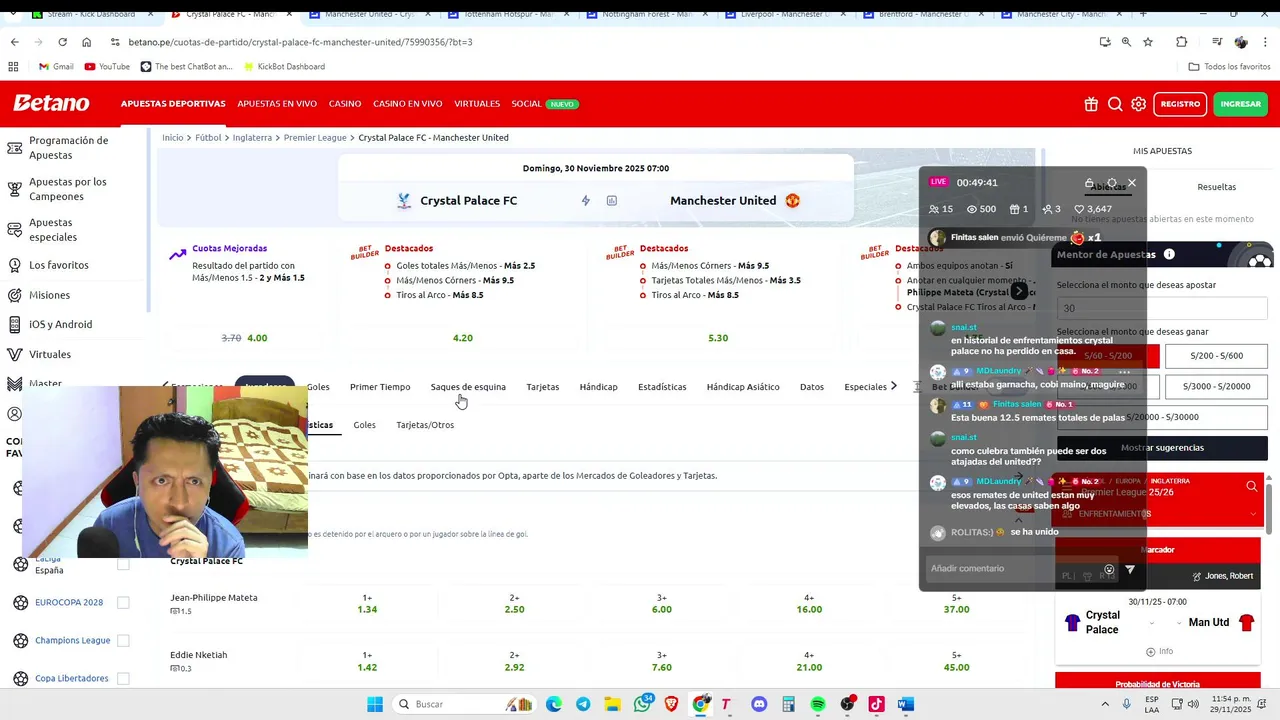
Task: Select Destacados bet builder odds 5.30
Action: point(718,338)
